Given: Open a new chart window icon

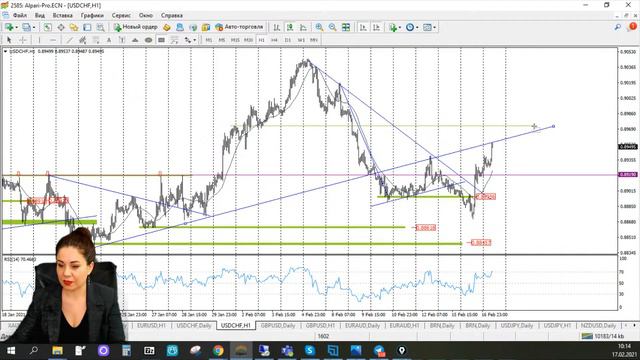Looking at the screenshot, I should coord(9,27).
